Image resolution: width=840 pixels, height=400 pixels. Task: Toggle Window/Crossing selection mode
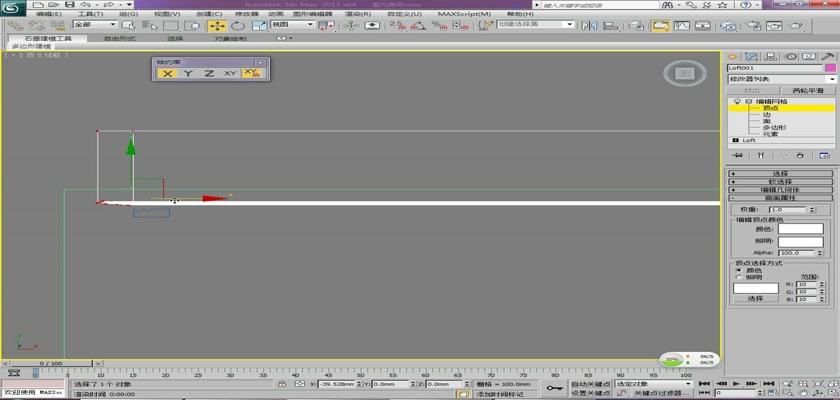[192, 26]
